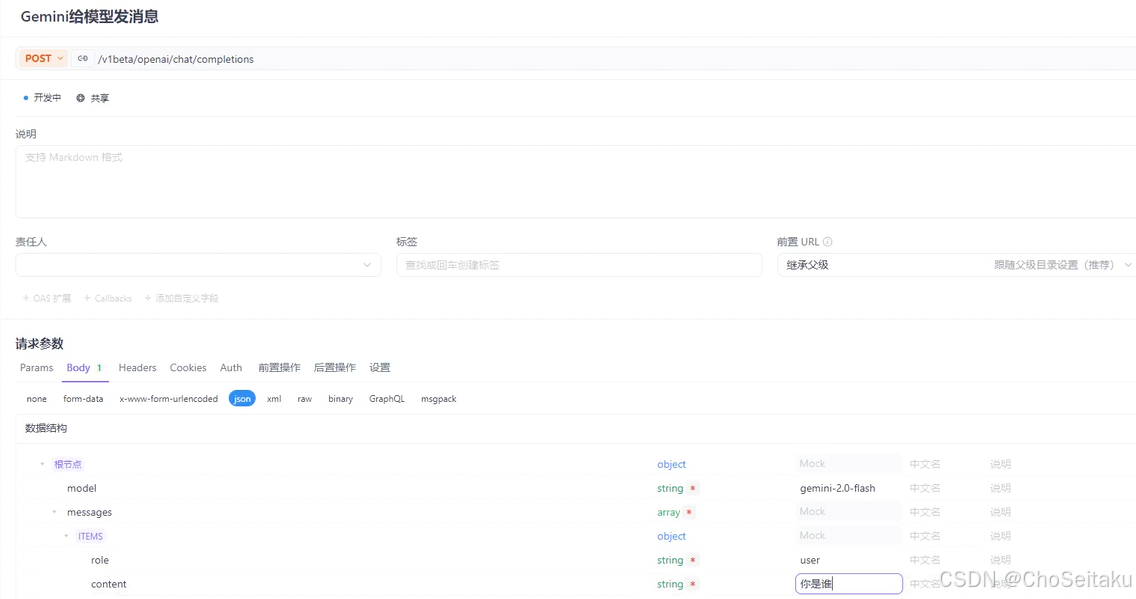Change the string type of model
Image resolution: width=1136 pixels, height=599 pixels.
click(670, 488)
